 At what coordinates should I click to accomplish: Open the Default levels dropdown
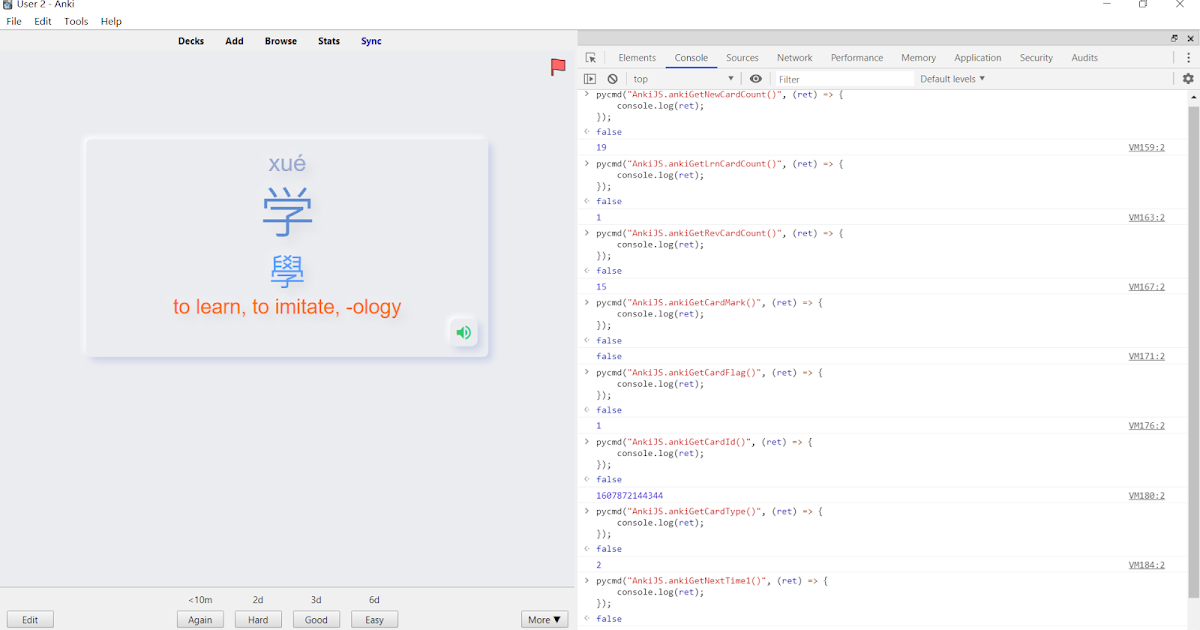951,78
